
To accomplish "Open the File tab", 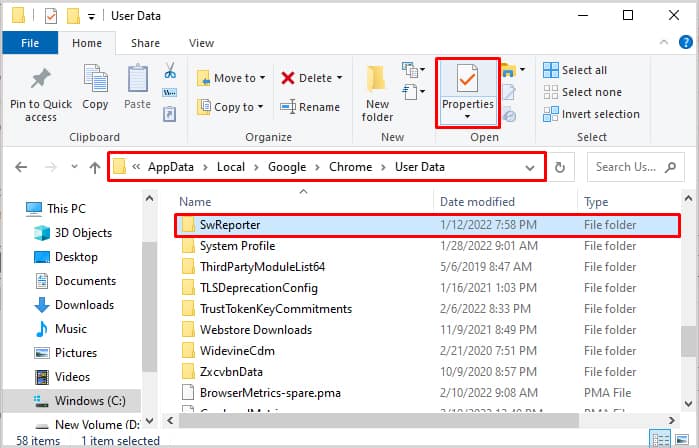I will (30, 43).
